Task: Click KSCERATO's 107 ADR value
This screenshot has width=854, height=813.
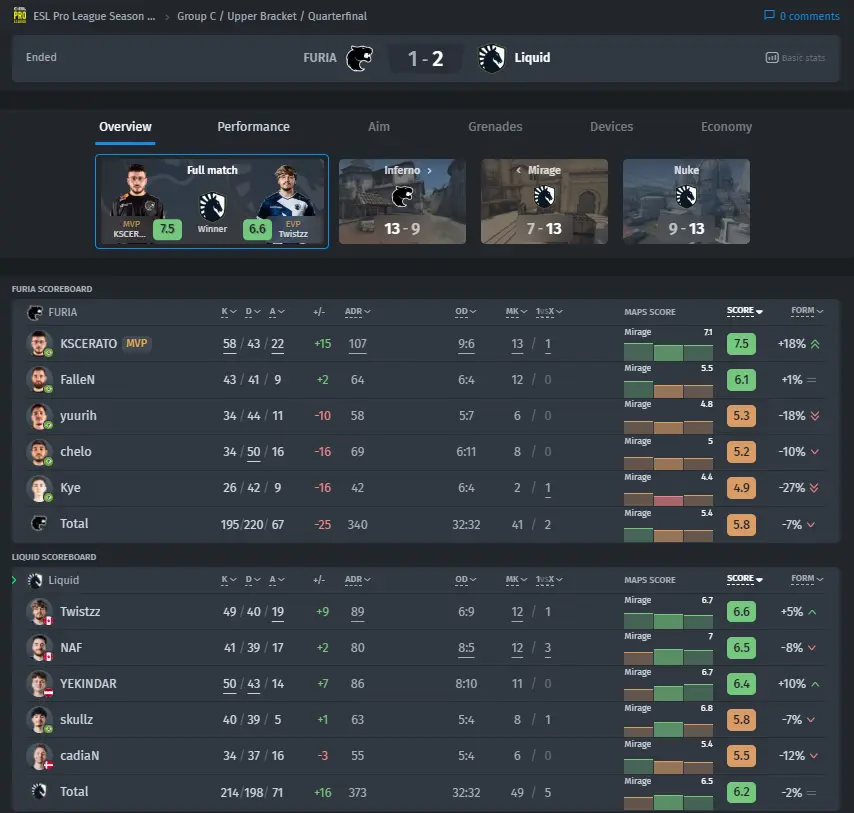Action: (x=357, y=344)
